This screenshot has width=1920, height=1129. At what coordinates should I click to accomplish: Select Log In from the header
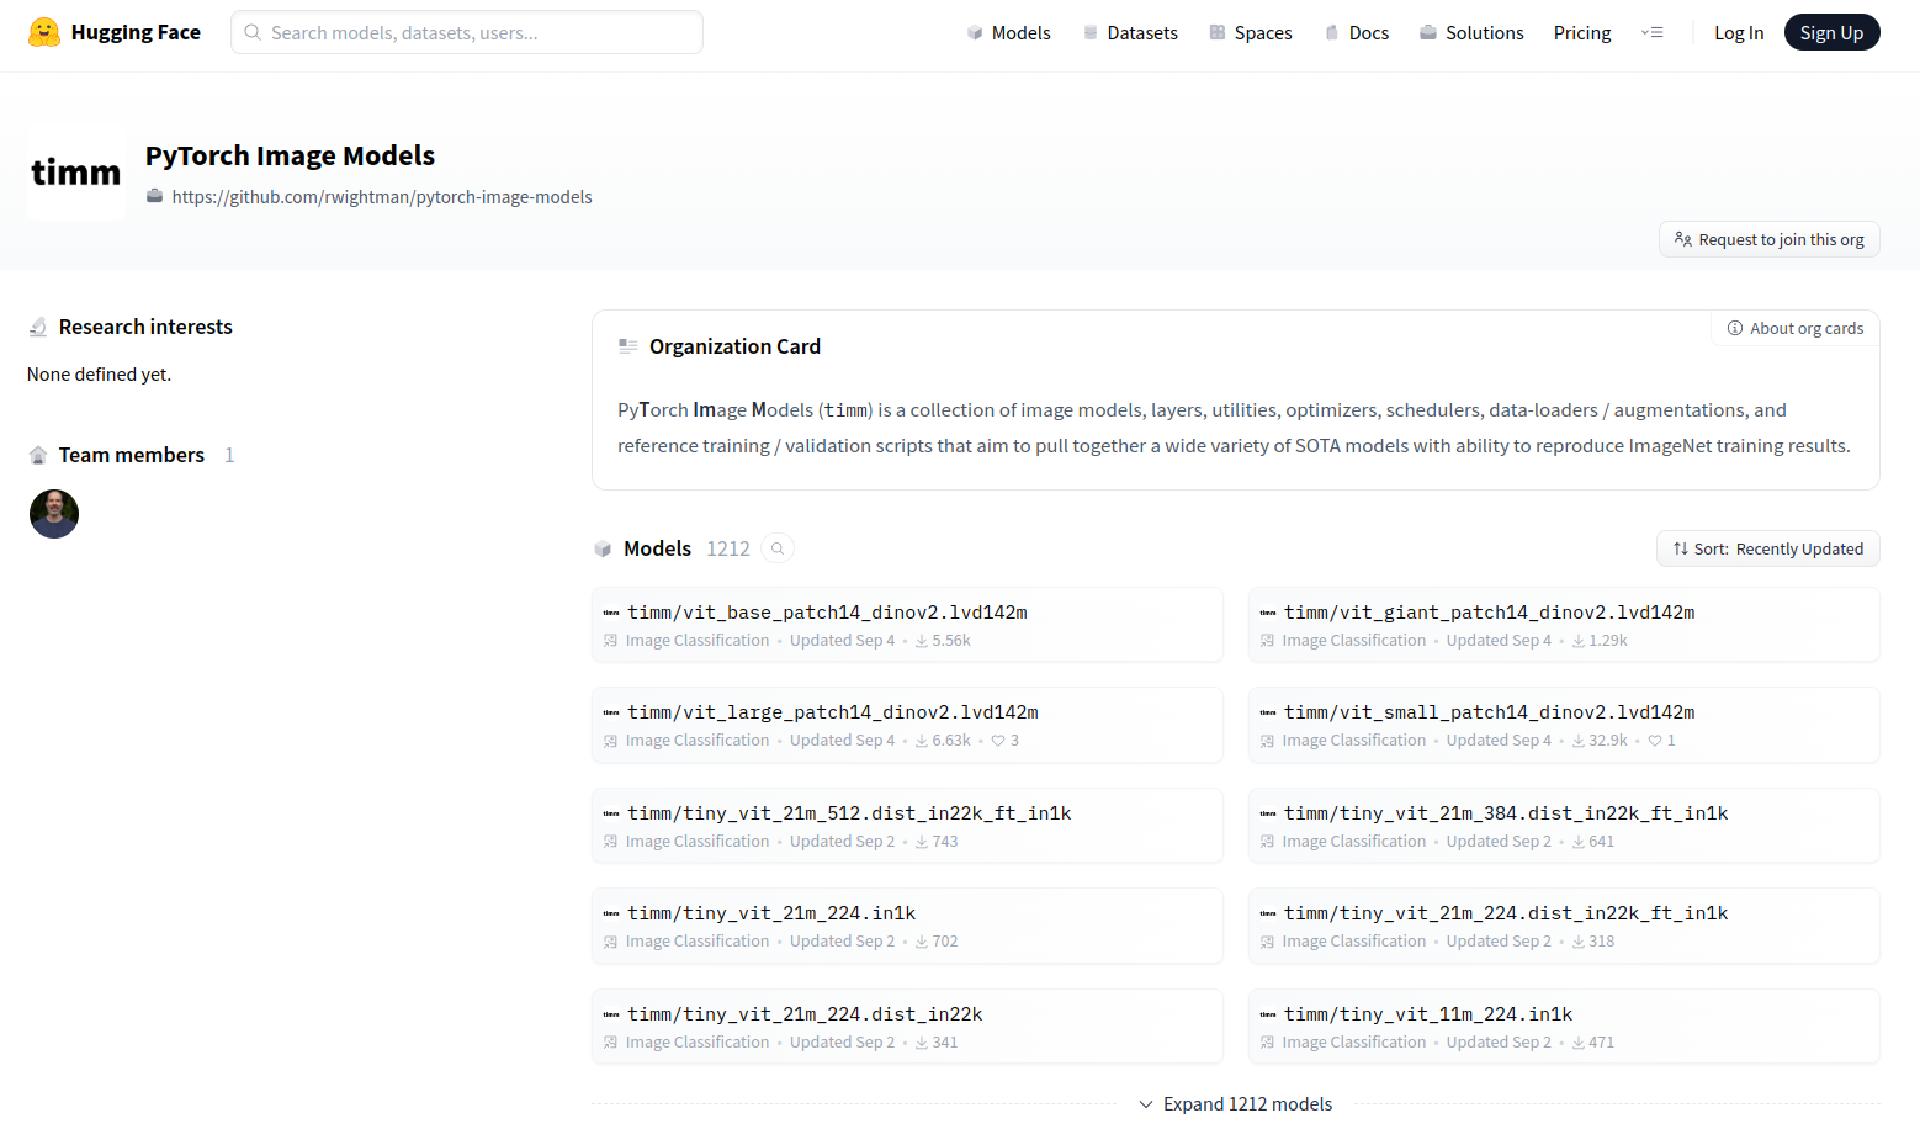(1739, 32)
